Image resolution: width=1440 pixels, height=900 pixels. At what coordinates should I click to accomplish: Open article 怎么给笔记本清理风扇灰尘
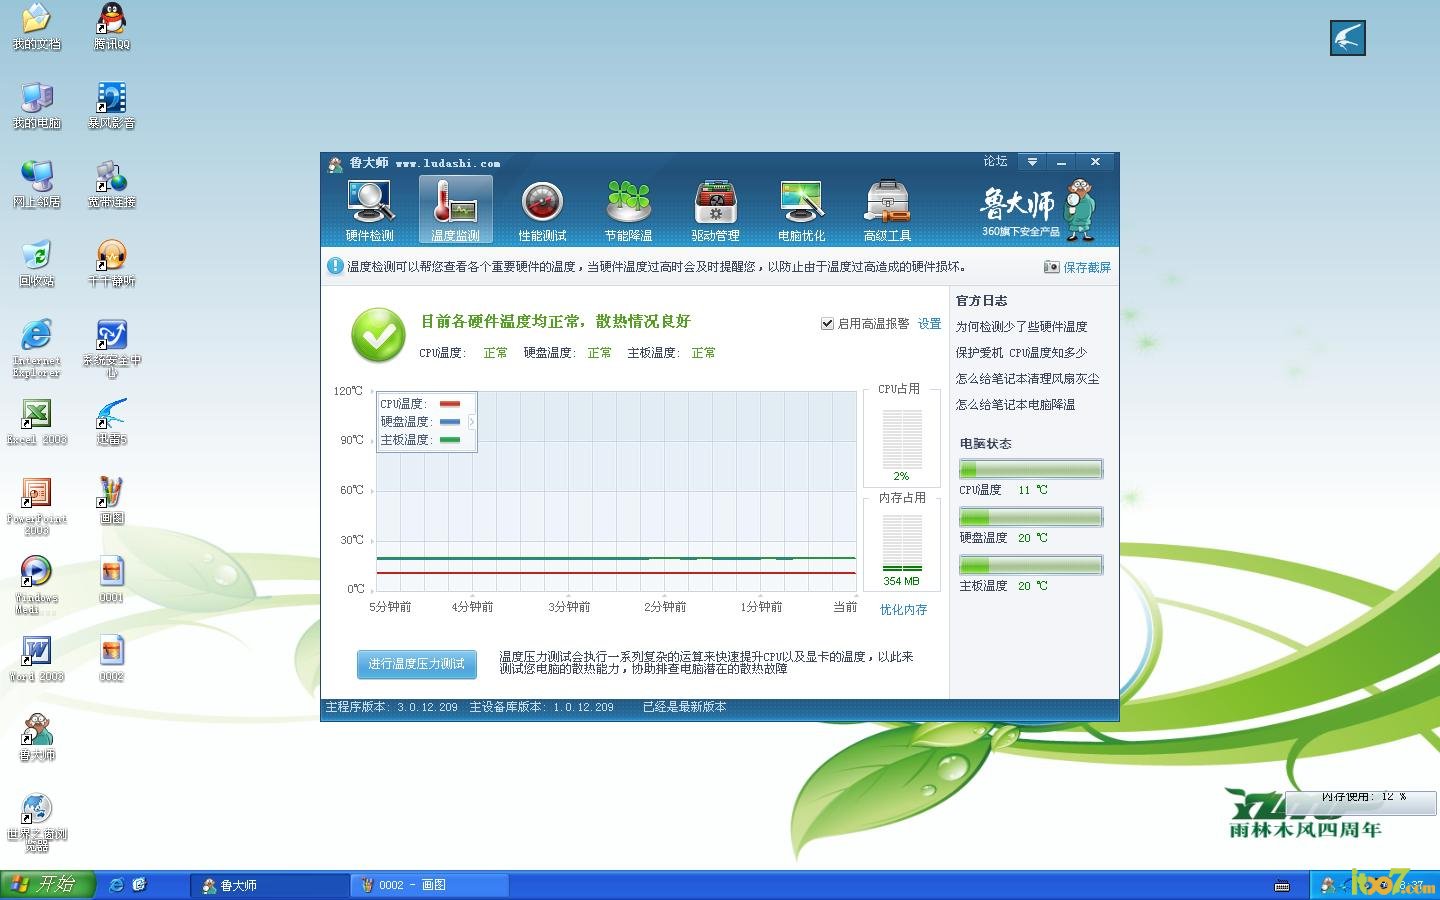1027,379
